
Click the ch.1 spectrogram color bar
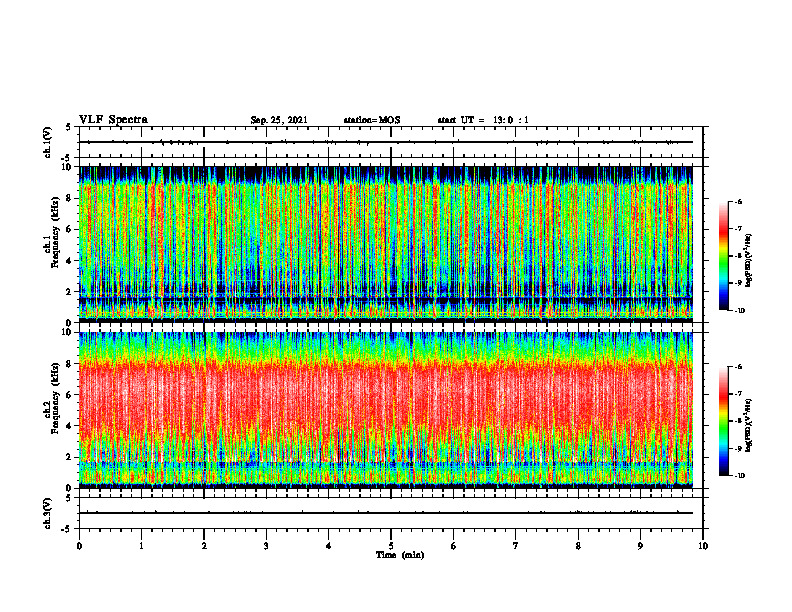click(723, 256)
